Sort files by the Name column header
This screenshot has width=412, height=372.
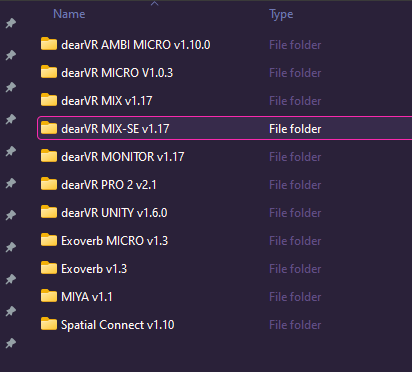(69, 14)
